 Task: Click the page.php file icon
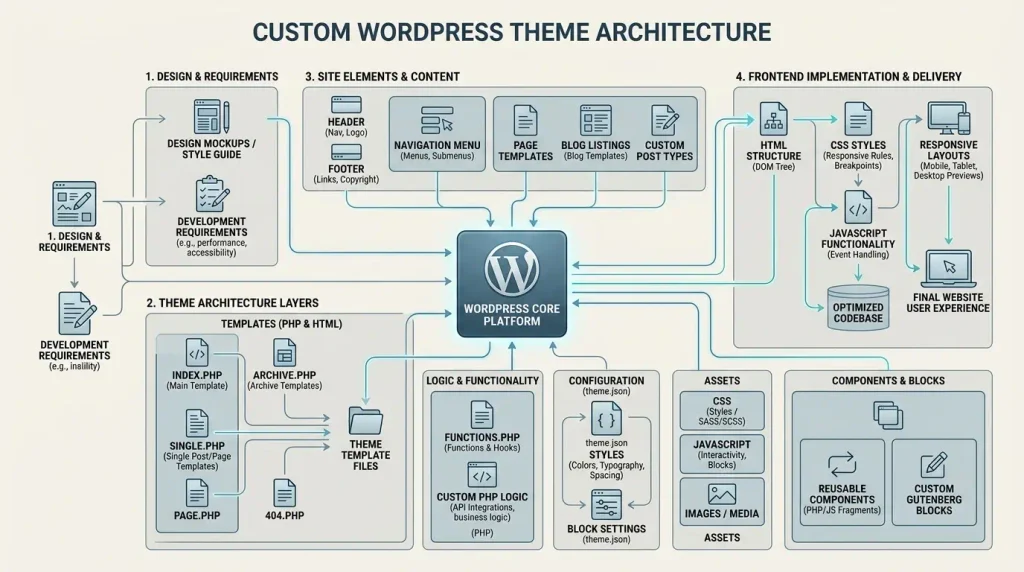coord(197,493)
